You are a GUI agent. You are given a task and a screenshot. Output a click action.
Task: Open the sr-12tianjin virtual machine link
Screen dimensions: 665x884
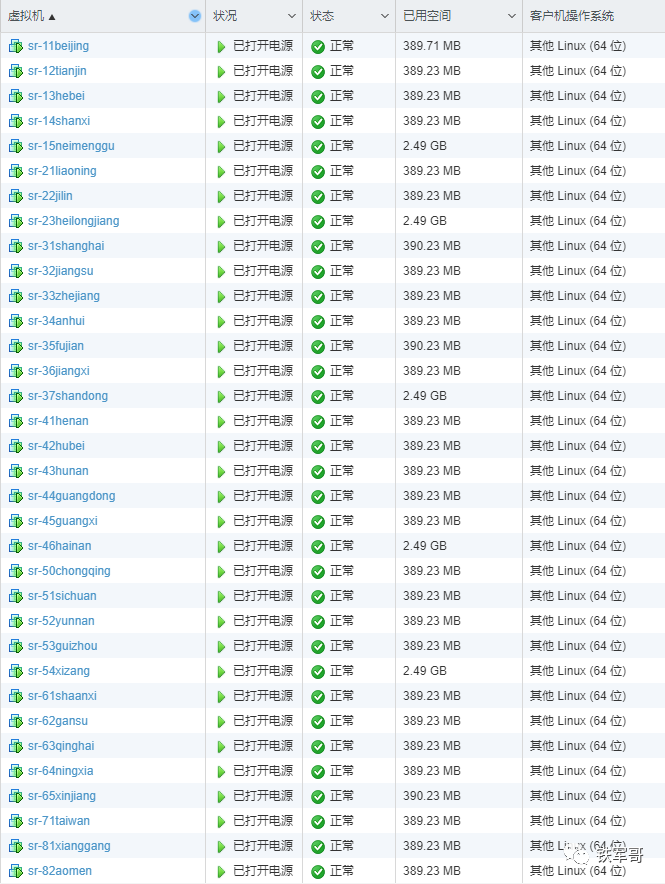[x=57, y=71]
